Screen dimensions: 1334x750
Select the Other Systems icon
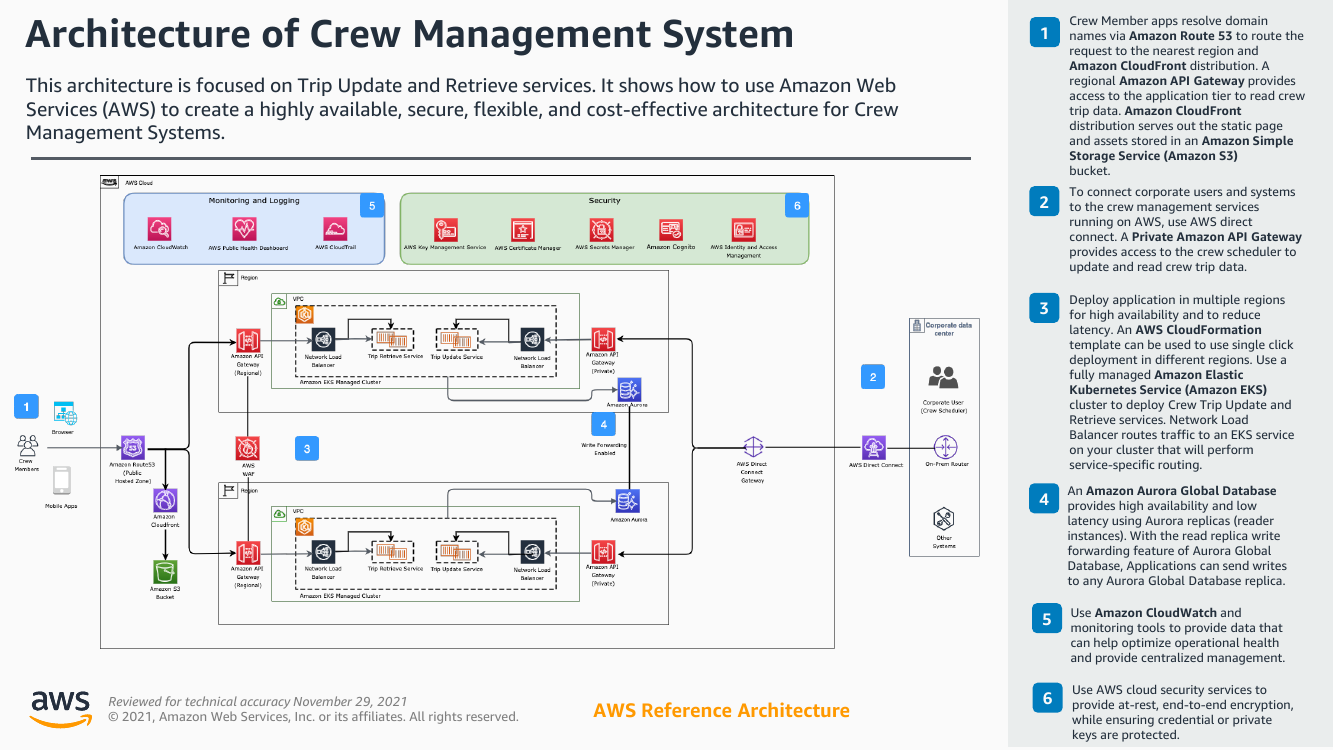click(943, 519)
